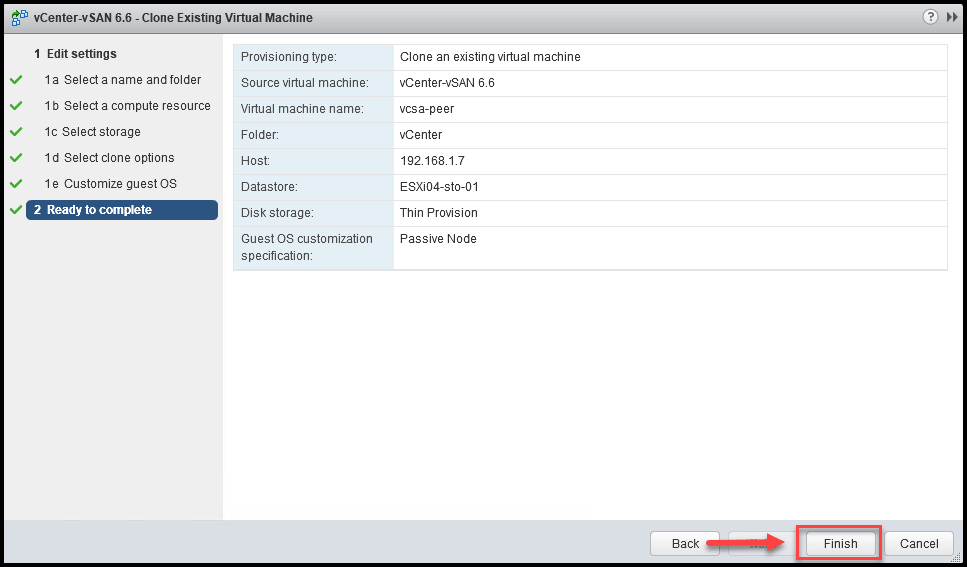Click the 'Virtual machine name:' label
The height and width of the screenshot is (567, 967).
point(302,109)
